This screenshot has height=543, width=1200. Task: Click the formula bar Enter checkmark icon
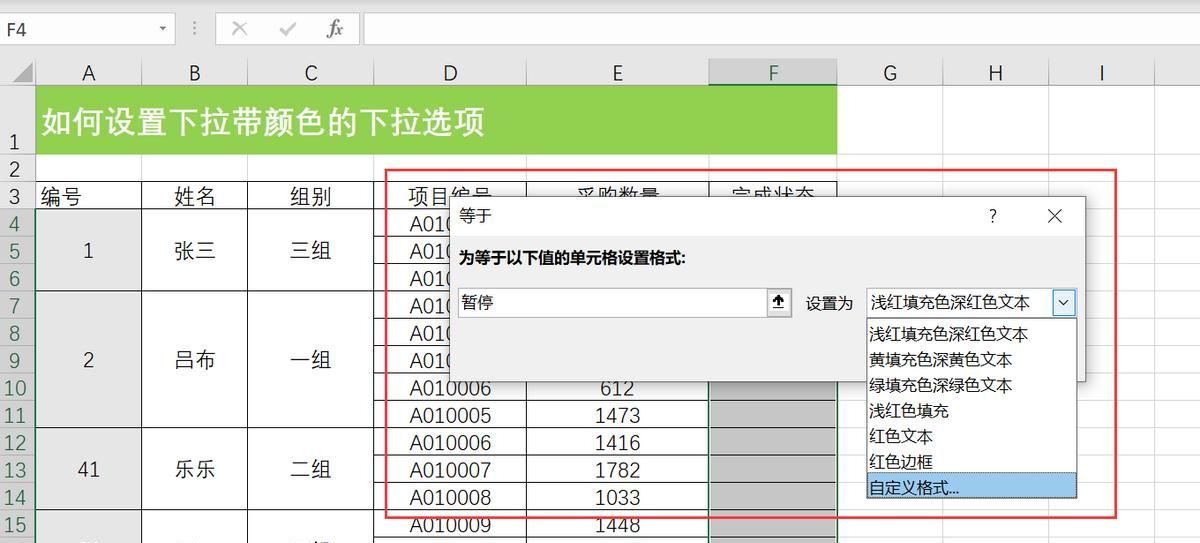tap(288, 29)
